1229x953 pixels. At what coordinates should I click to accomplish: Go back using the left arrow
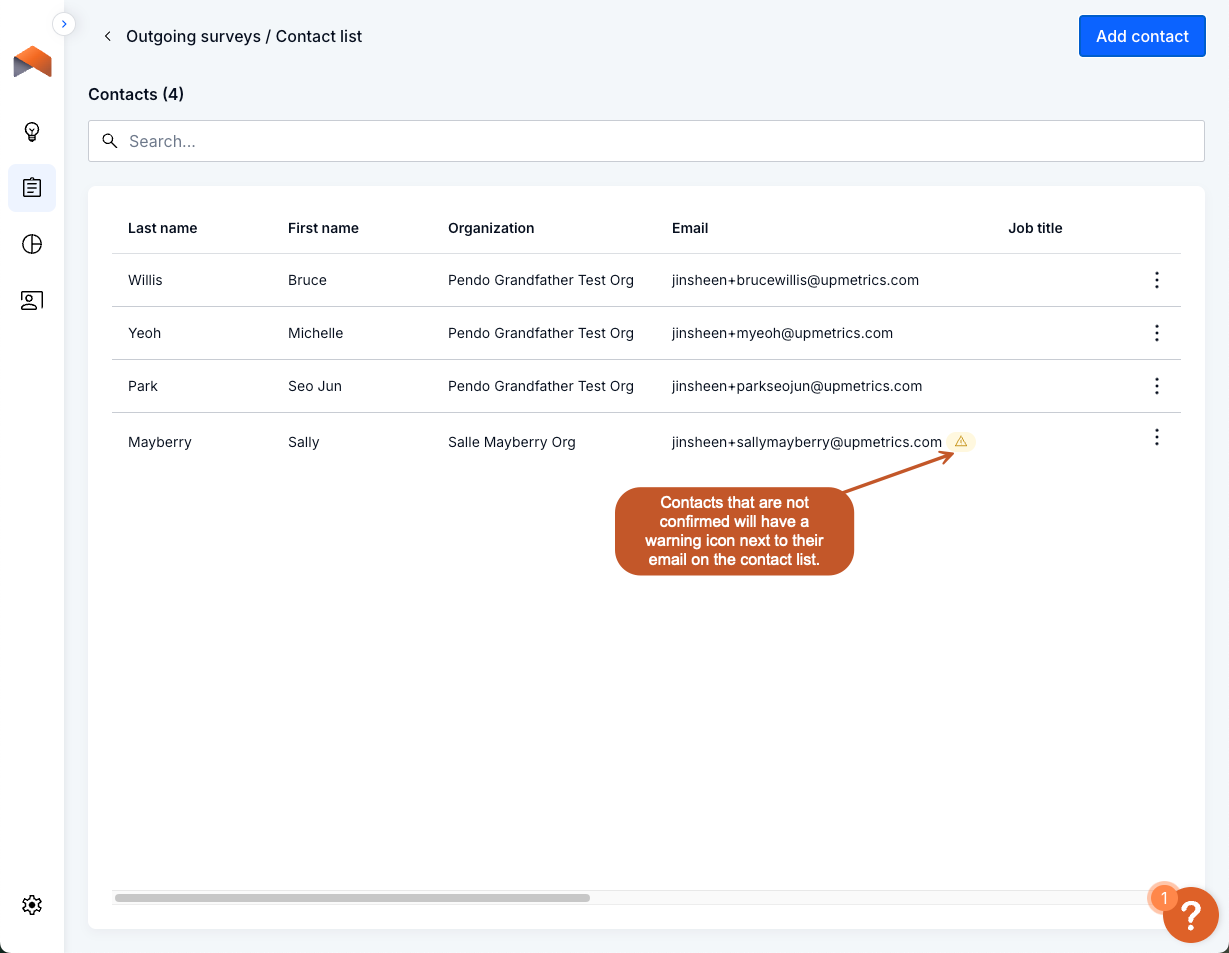(107, 36)
